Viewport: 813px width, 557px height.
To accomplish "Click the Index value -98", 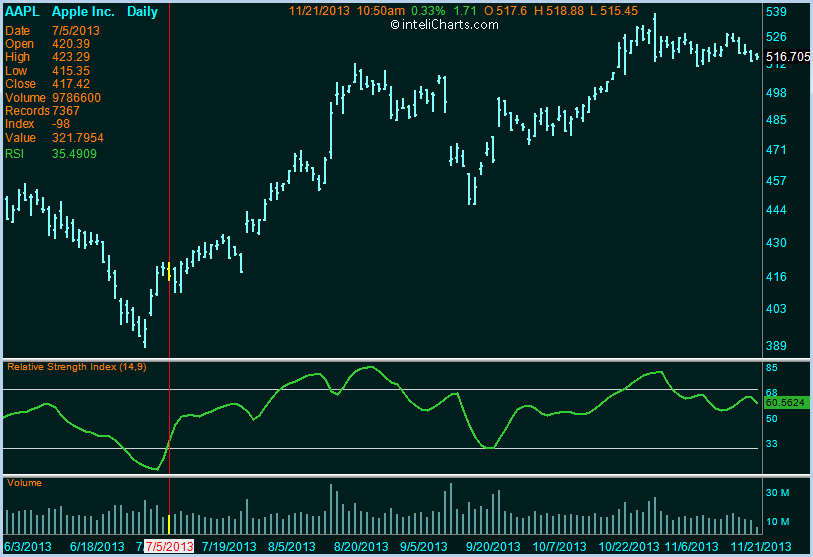I will (x=61, y=124).
